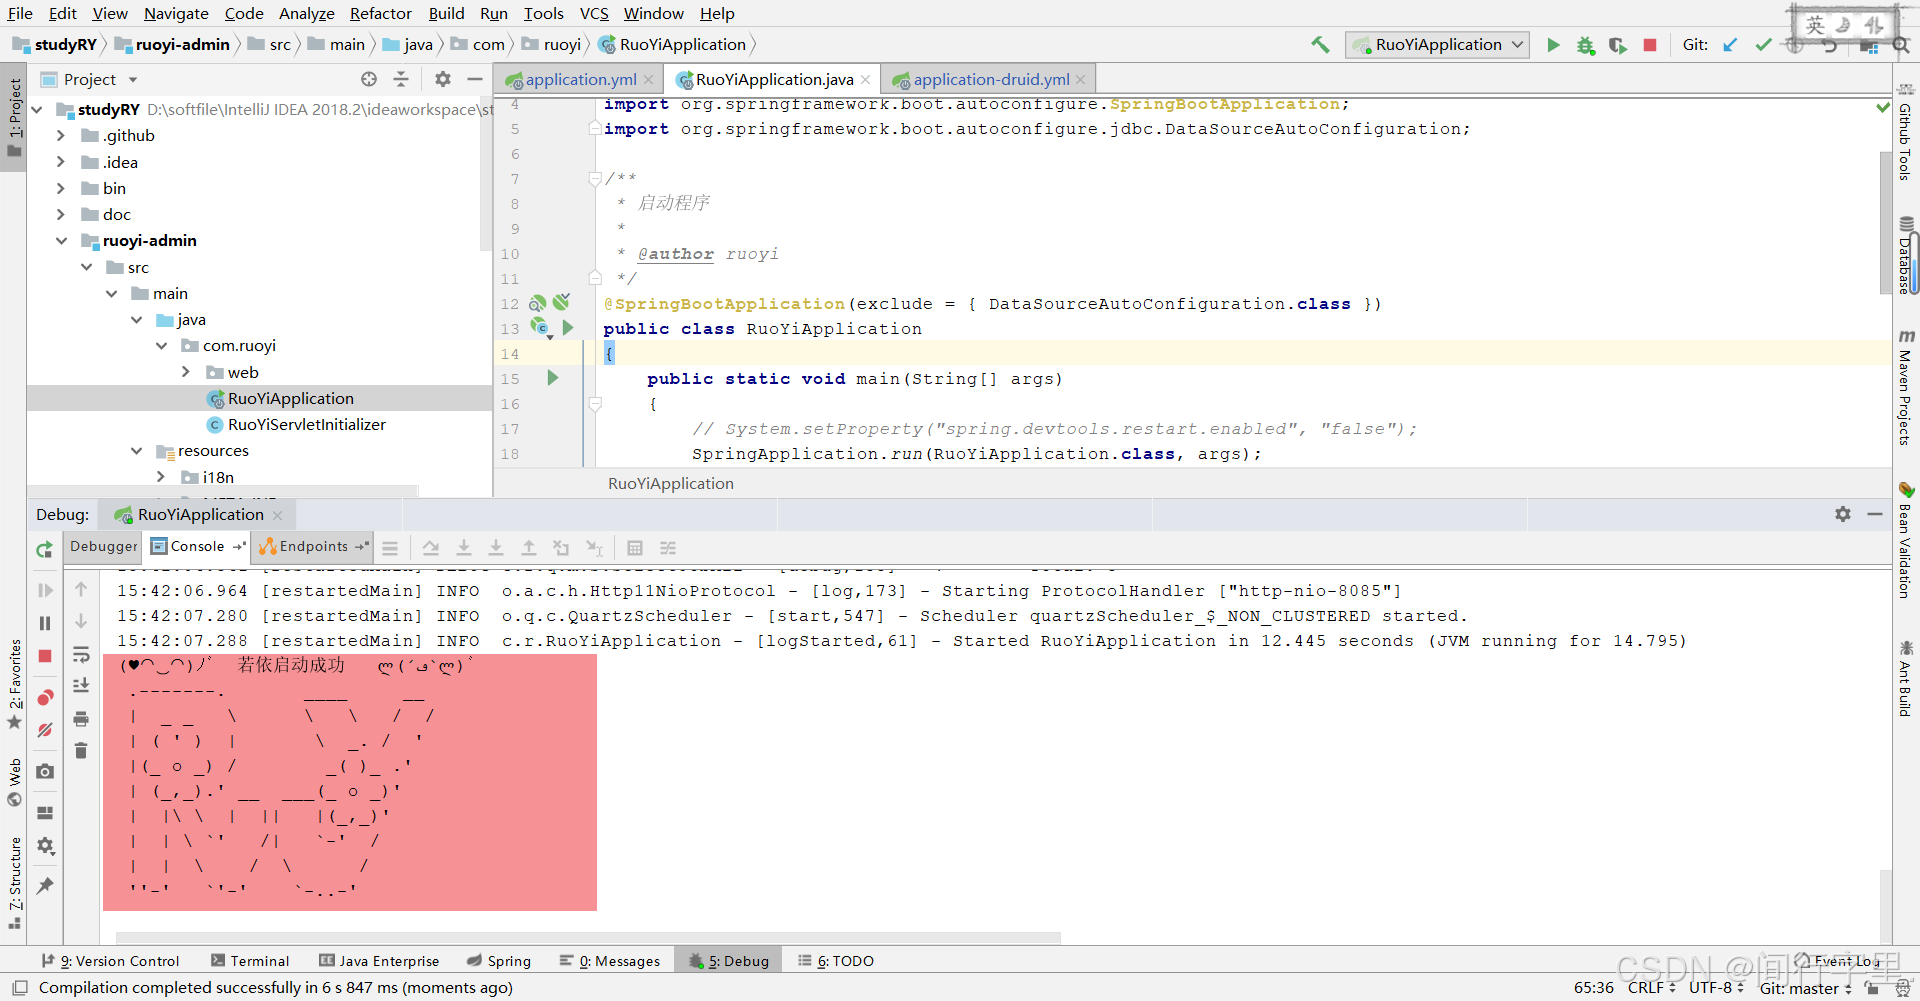Toggle the Maven Projects tool window button
This screenshot has height=1001, width=1920.
coord(1906,387)
